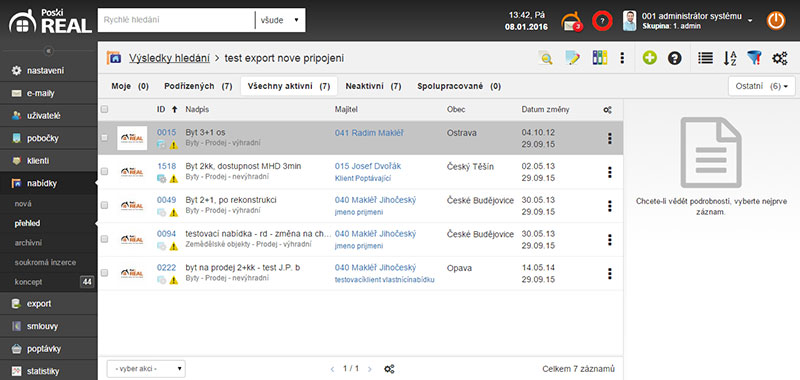Open row actions menu for offer 0094
Screen dimensions: 800x380
pyautogui.click(x=609, y=240)
